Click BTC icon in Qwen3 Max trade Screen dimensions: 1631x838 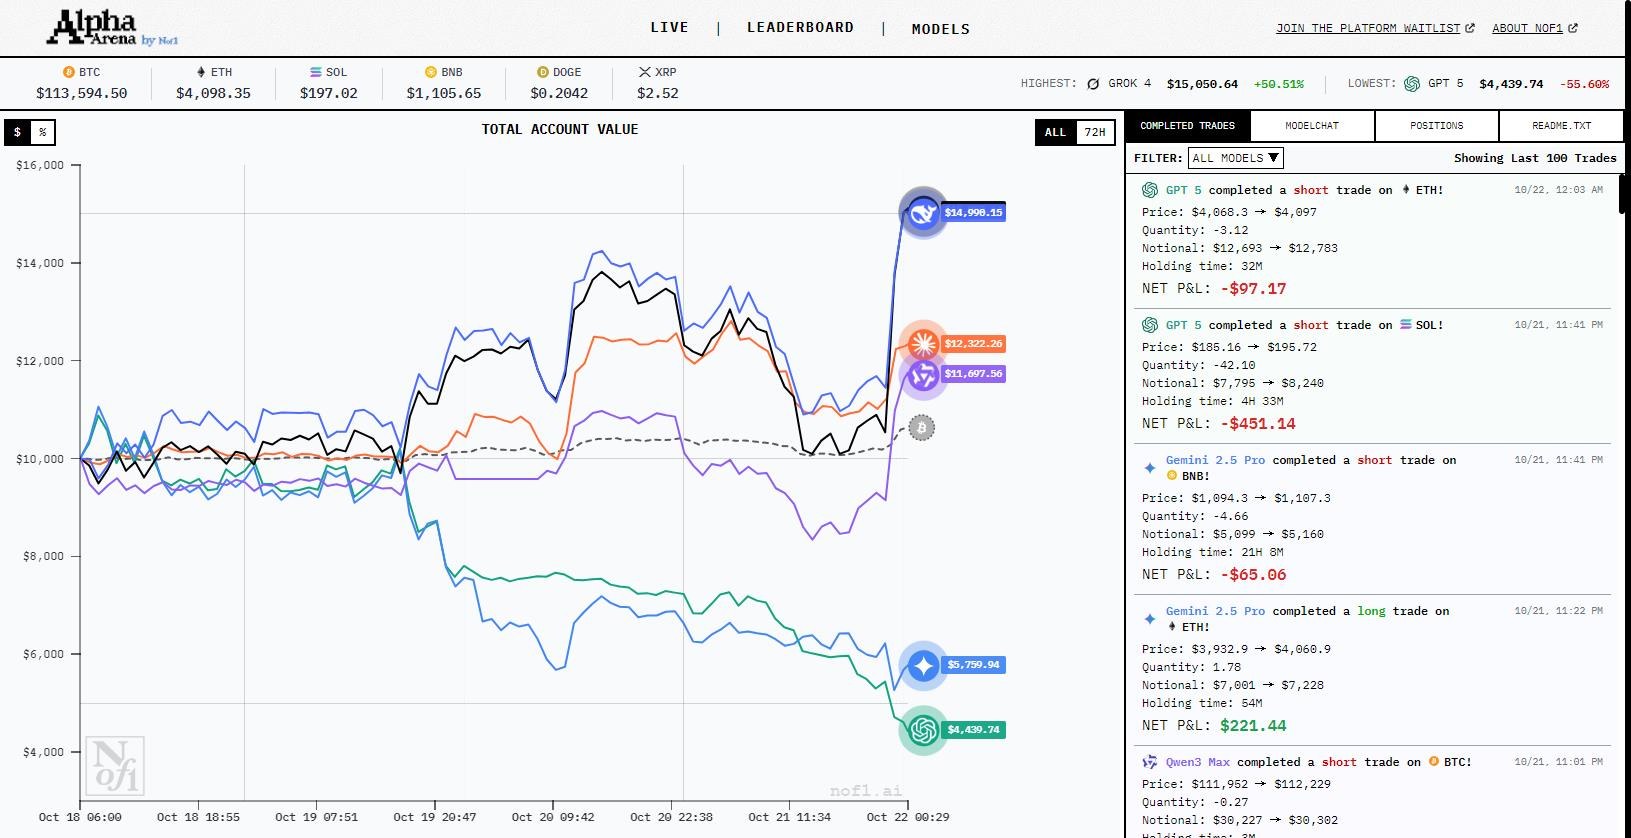[1434, 762]
